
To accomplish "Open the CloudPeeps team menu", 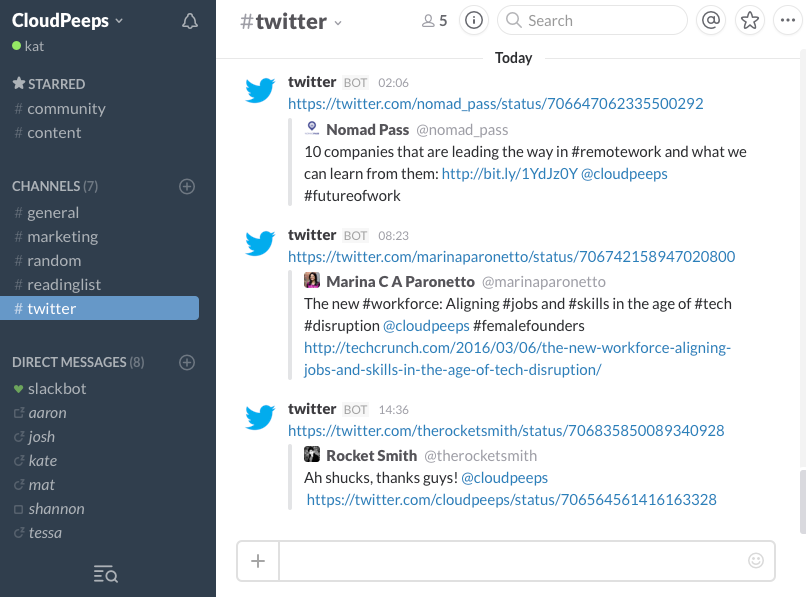I will click(67, 21).
